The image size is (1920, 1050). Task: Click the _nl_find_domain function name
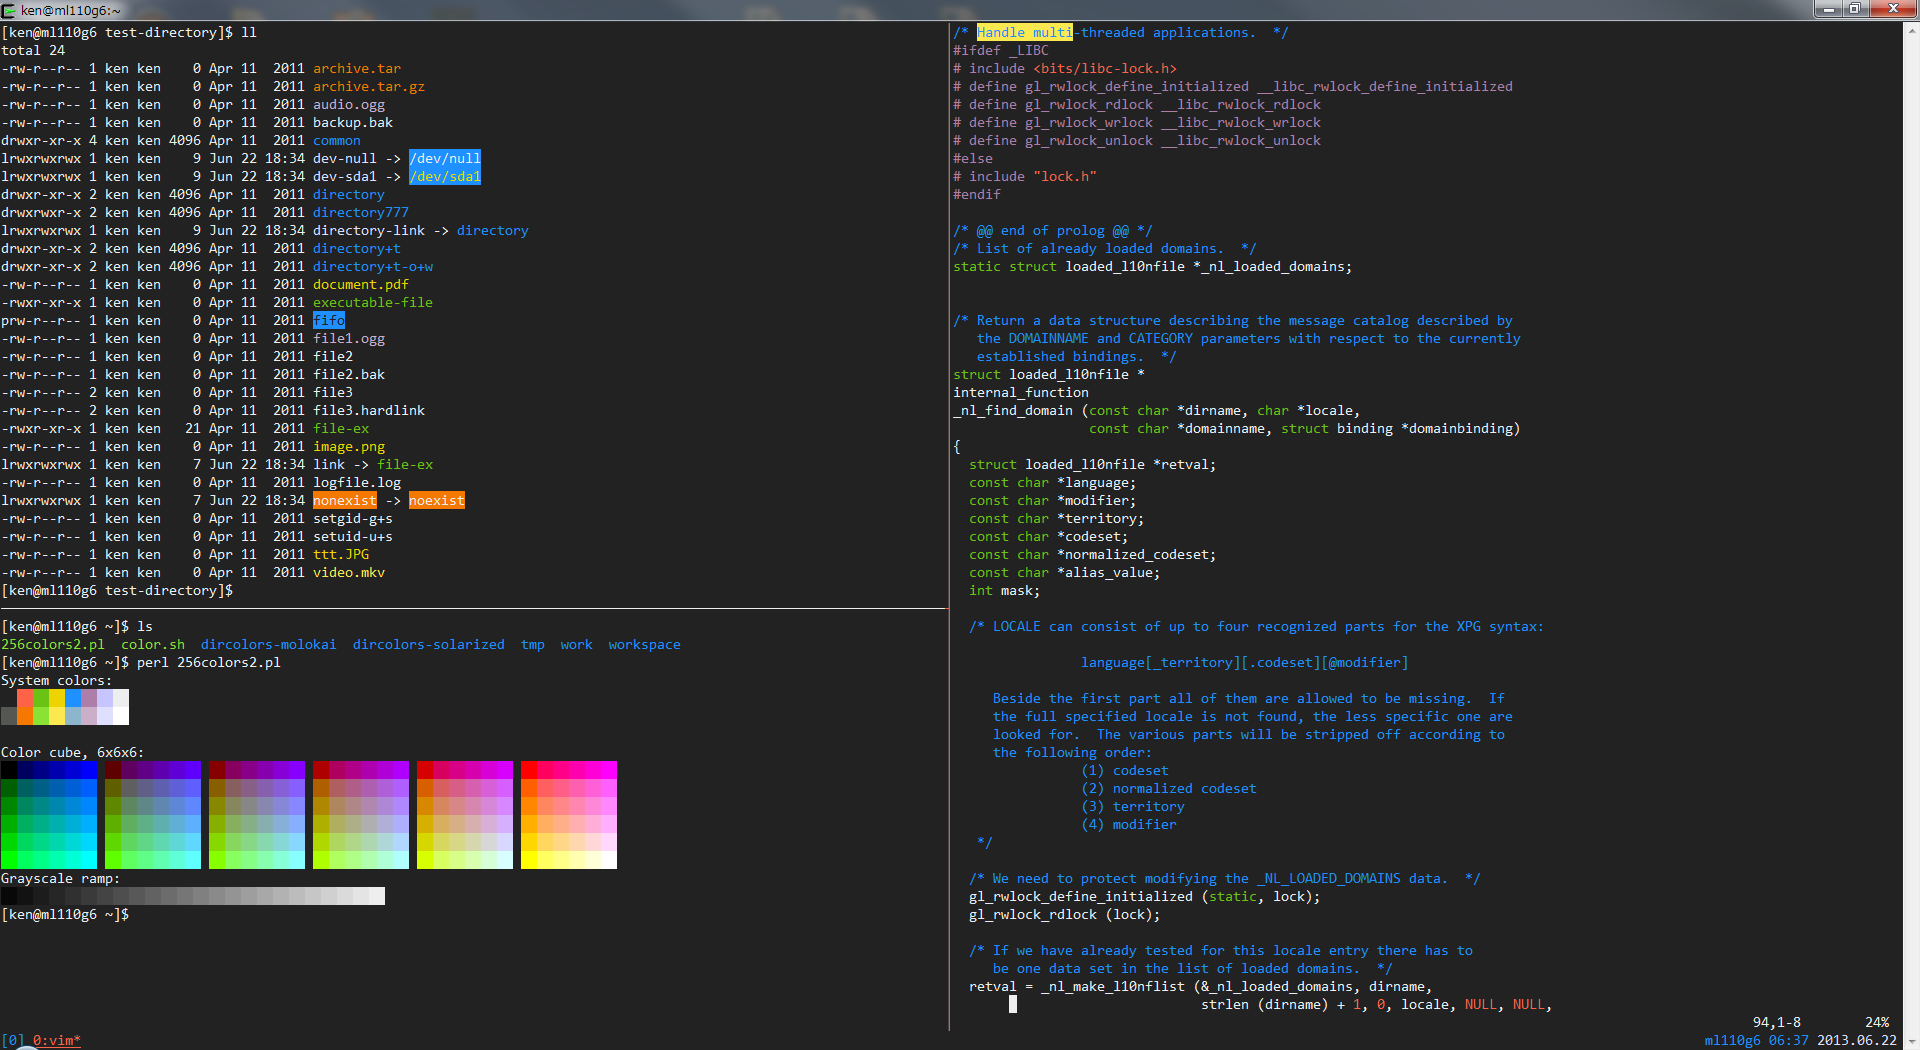(x=1012, y=410)
